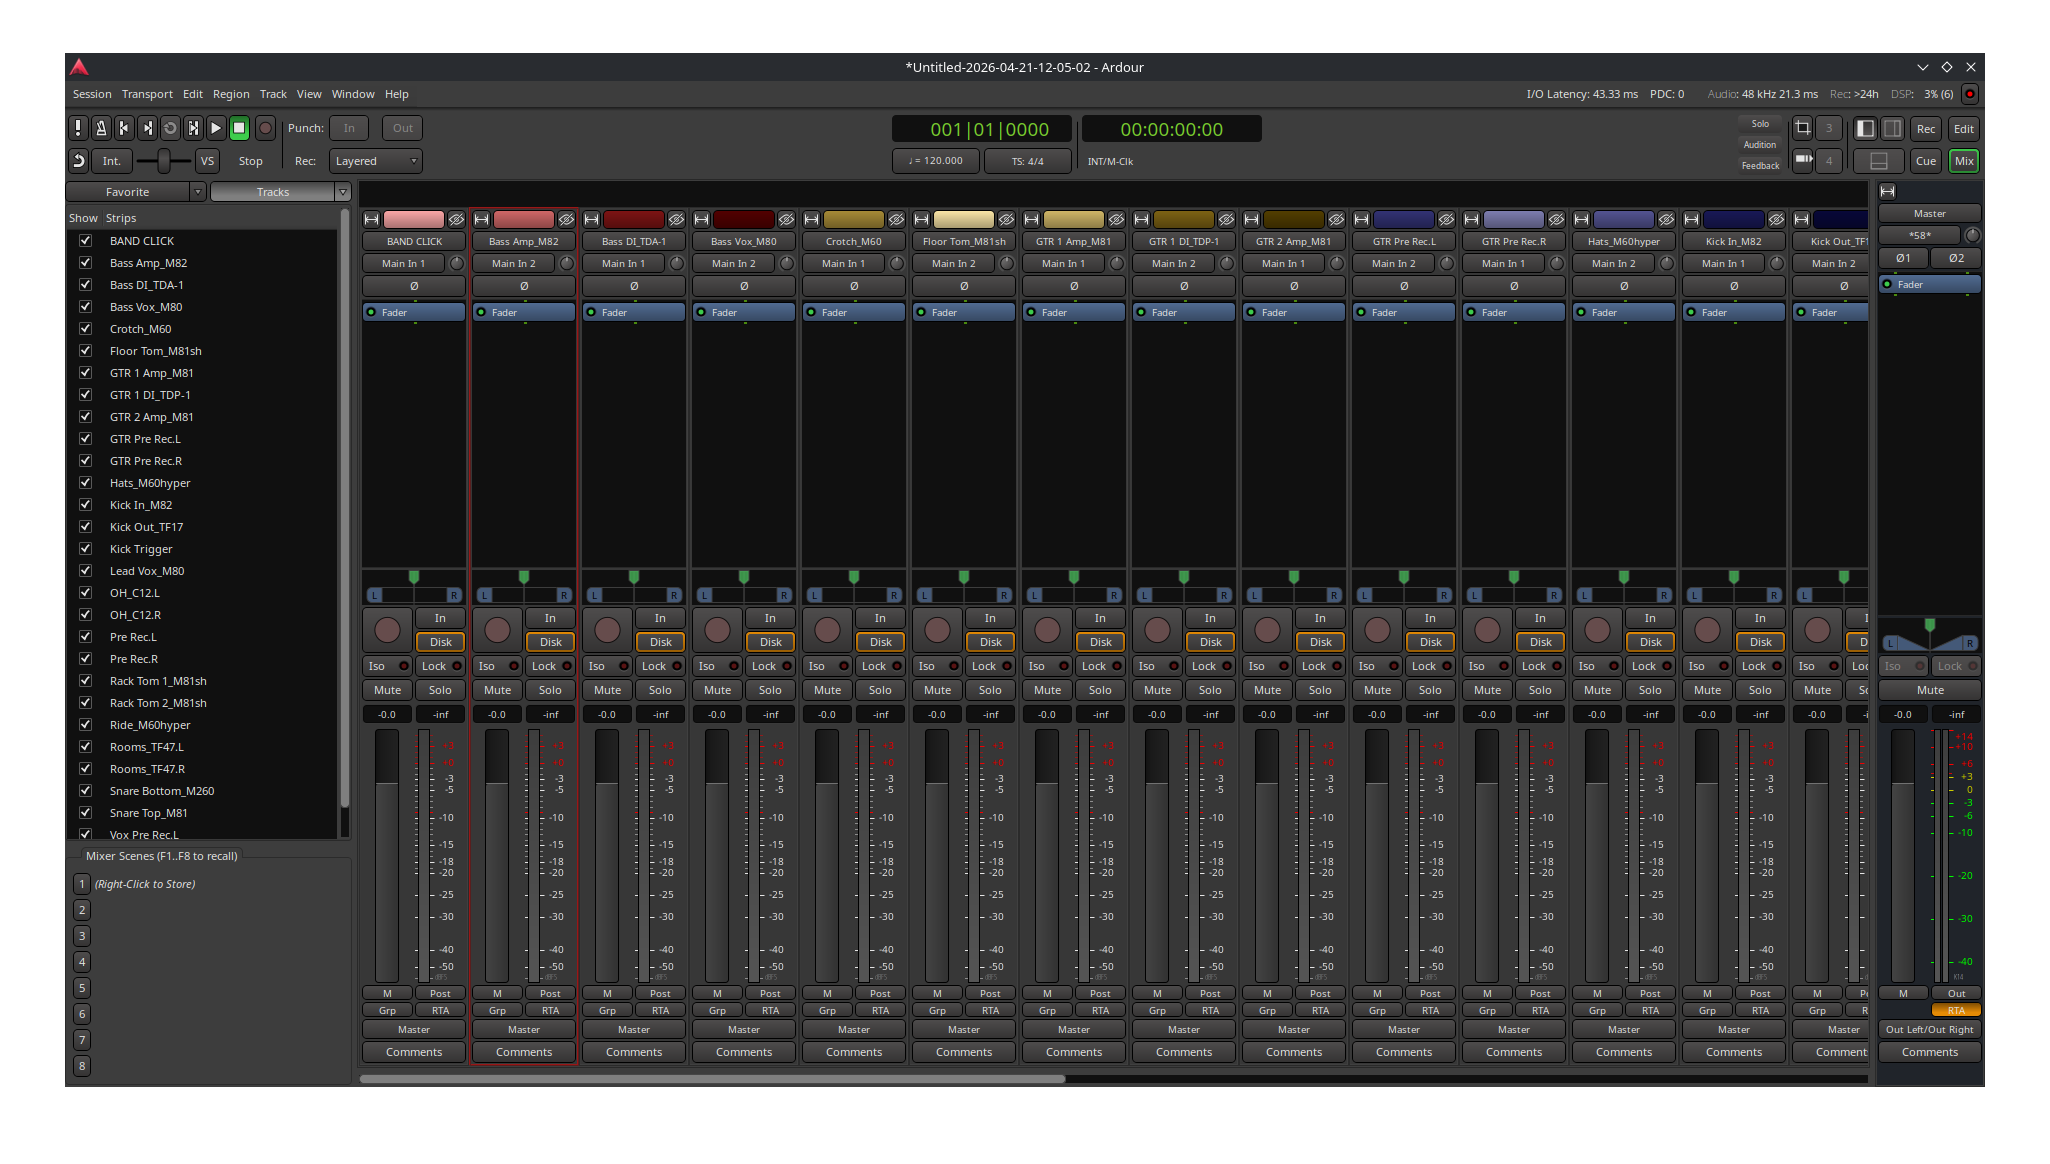This screenshot has width=2050, height=1164.
Task: Click trim knob on BAND CLICK strip
Action: (457, 263)
